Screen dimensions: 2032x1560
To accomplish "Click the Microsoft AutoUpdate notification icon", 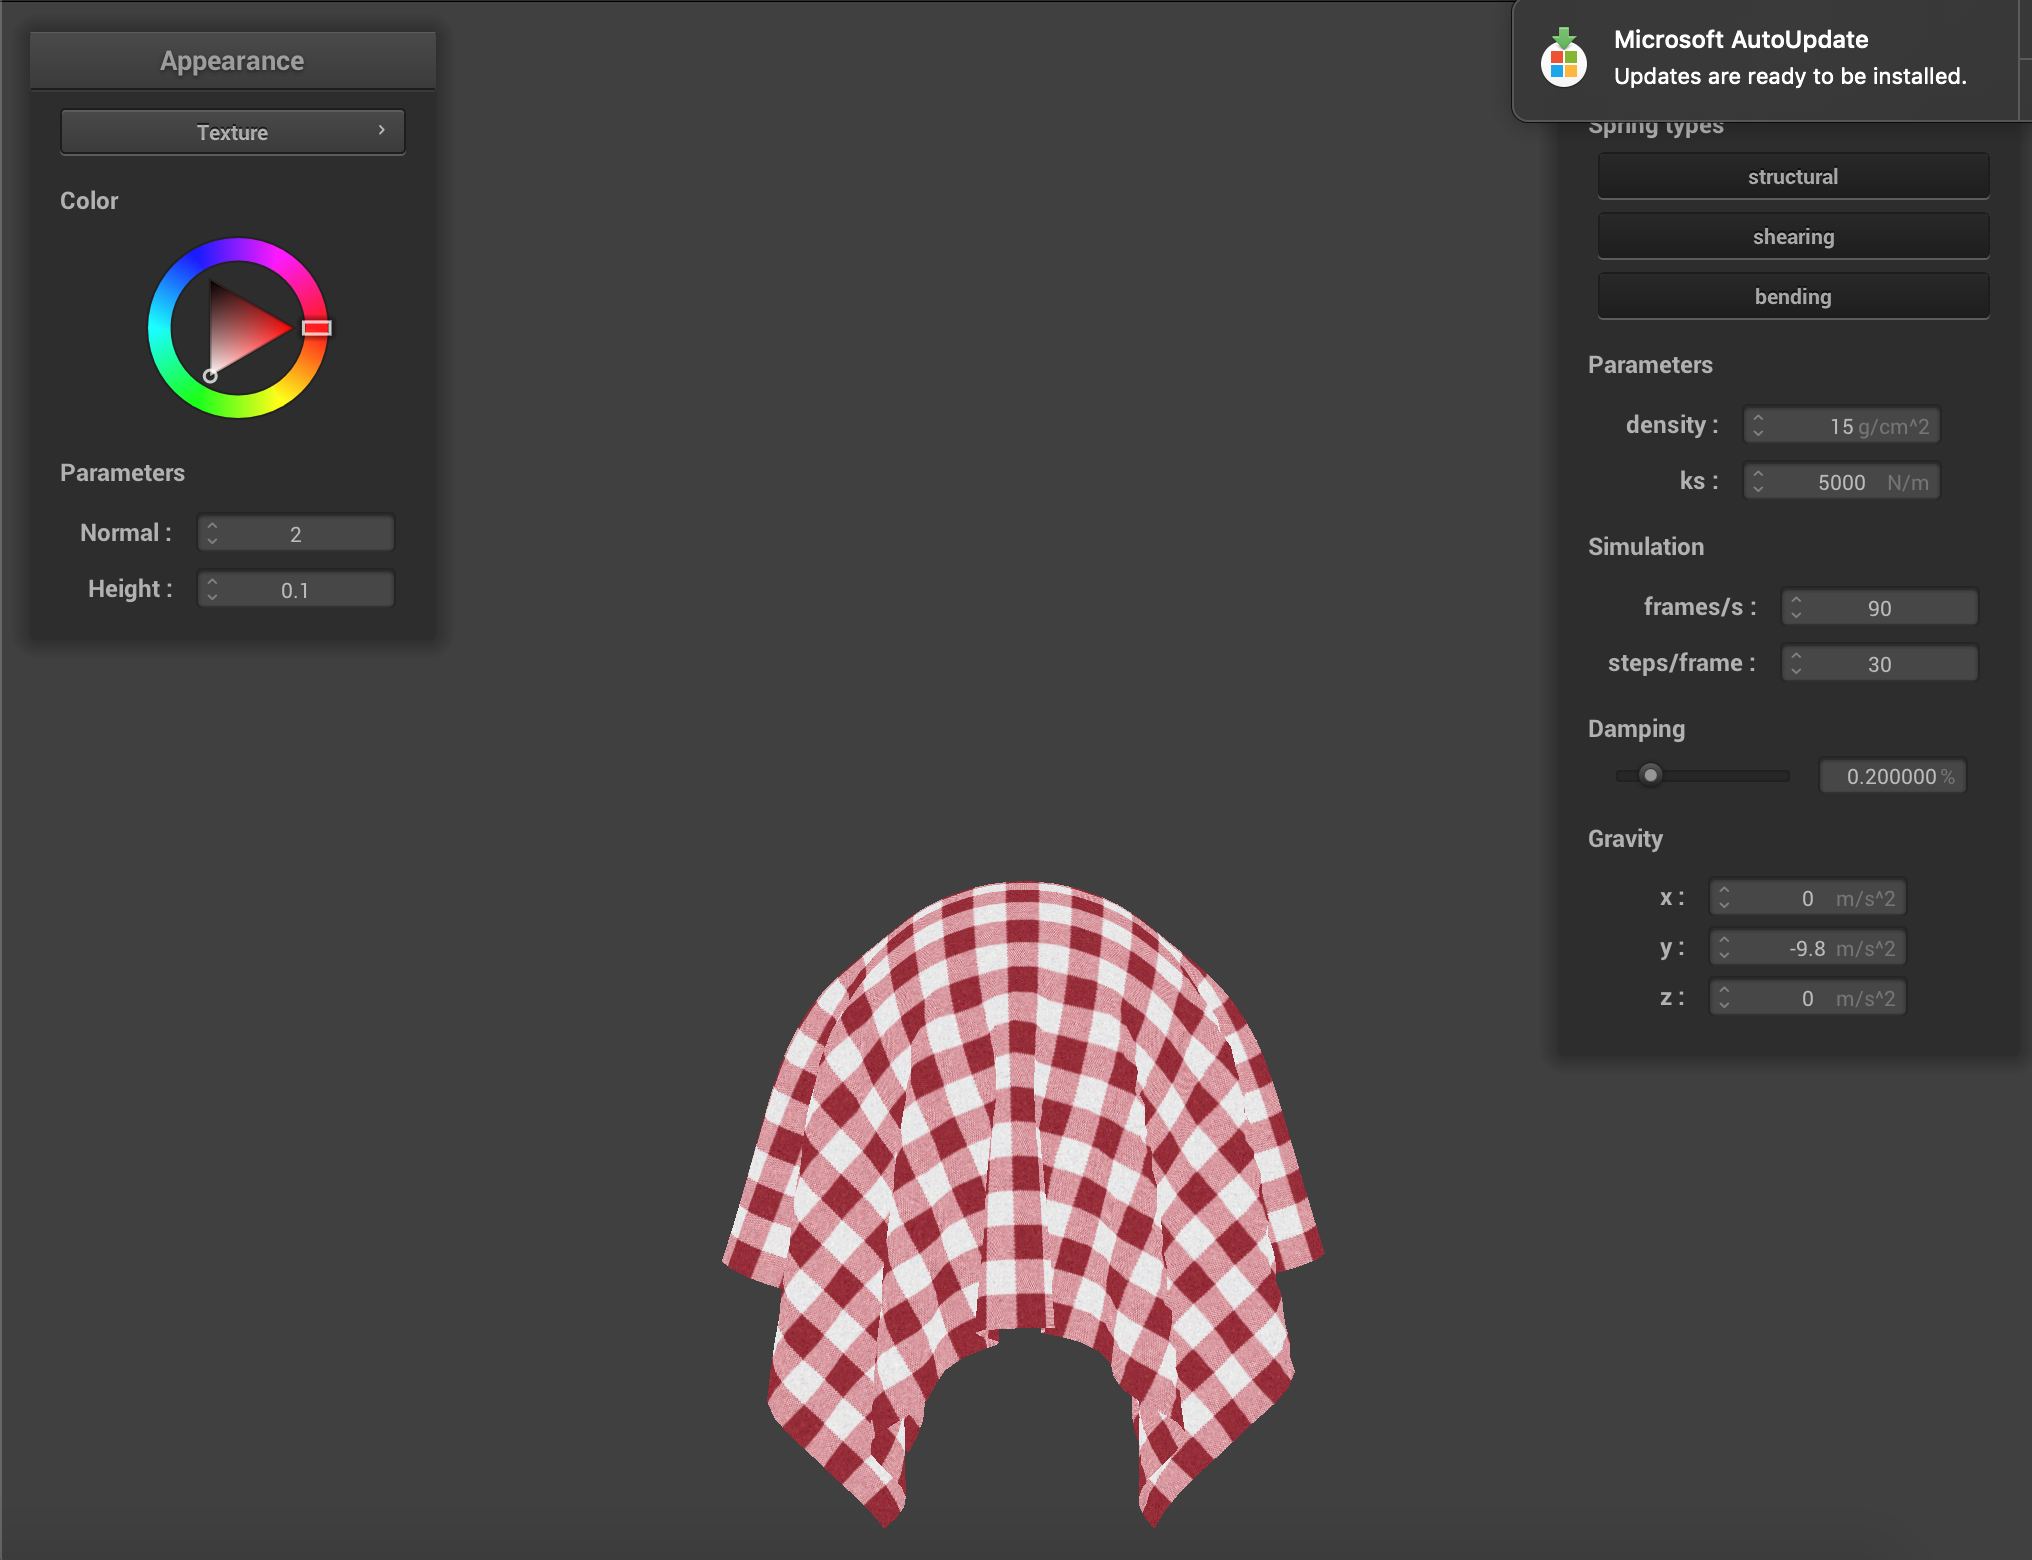I will (x=1564, y=58).
